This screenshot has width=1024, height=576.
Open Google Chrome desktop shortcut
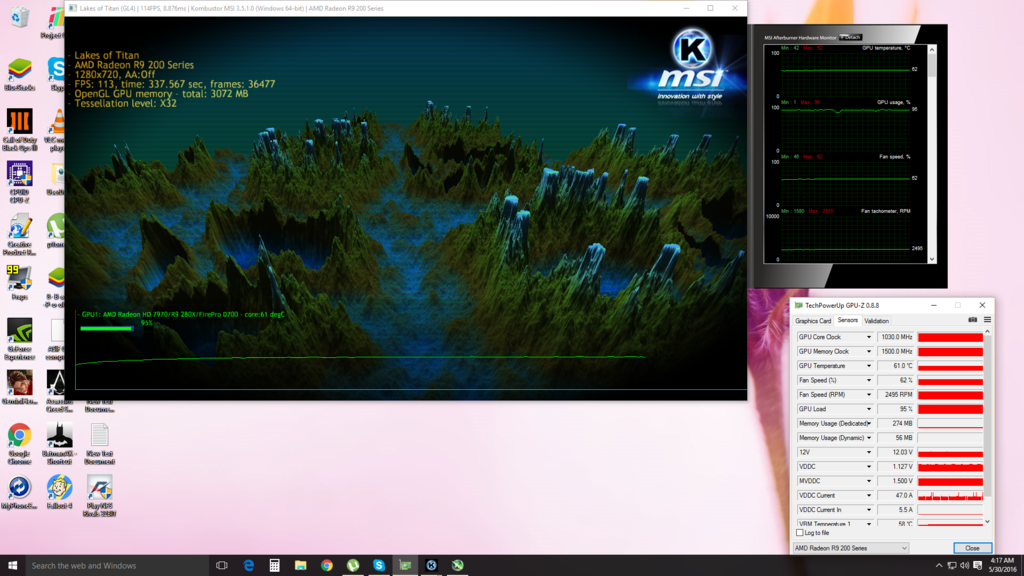pyautogui.click(x=20, y=444)
